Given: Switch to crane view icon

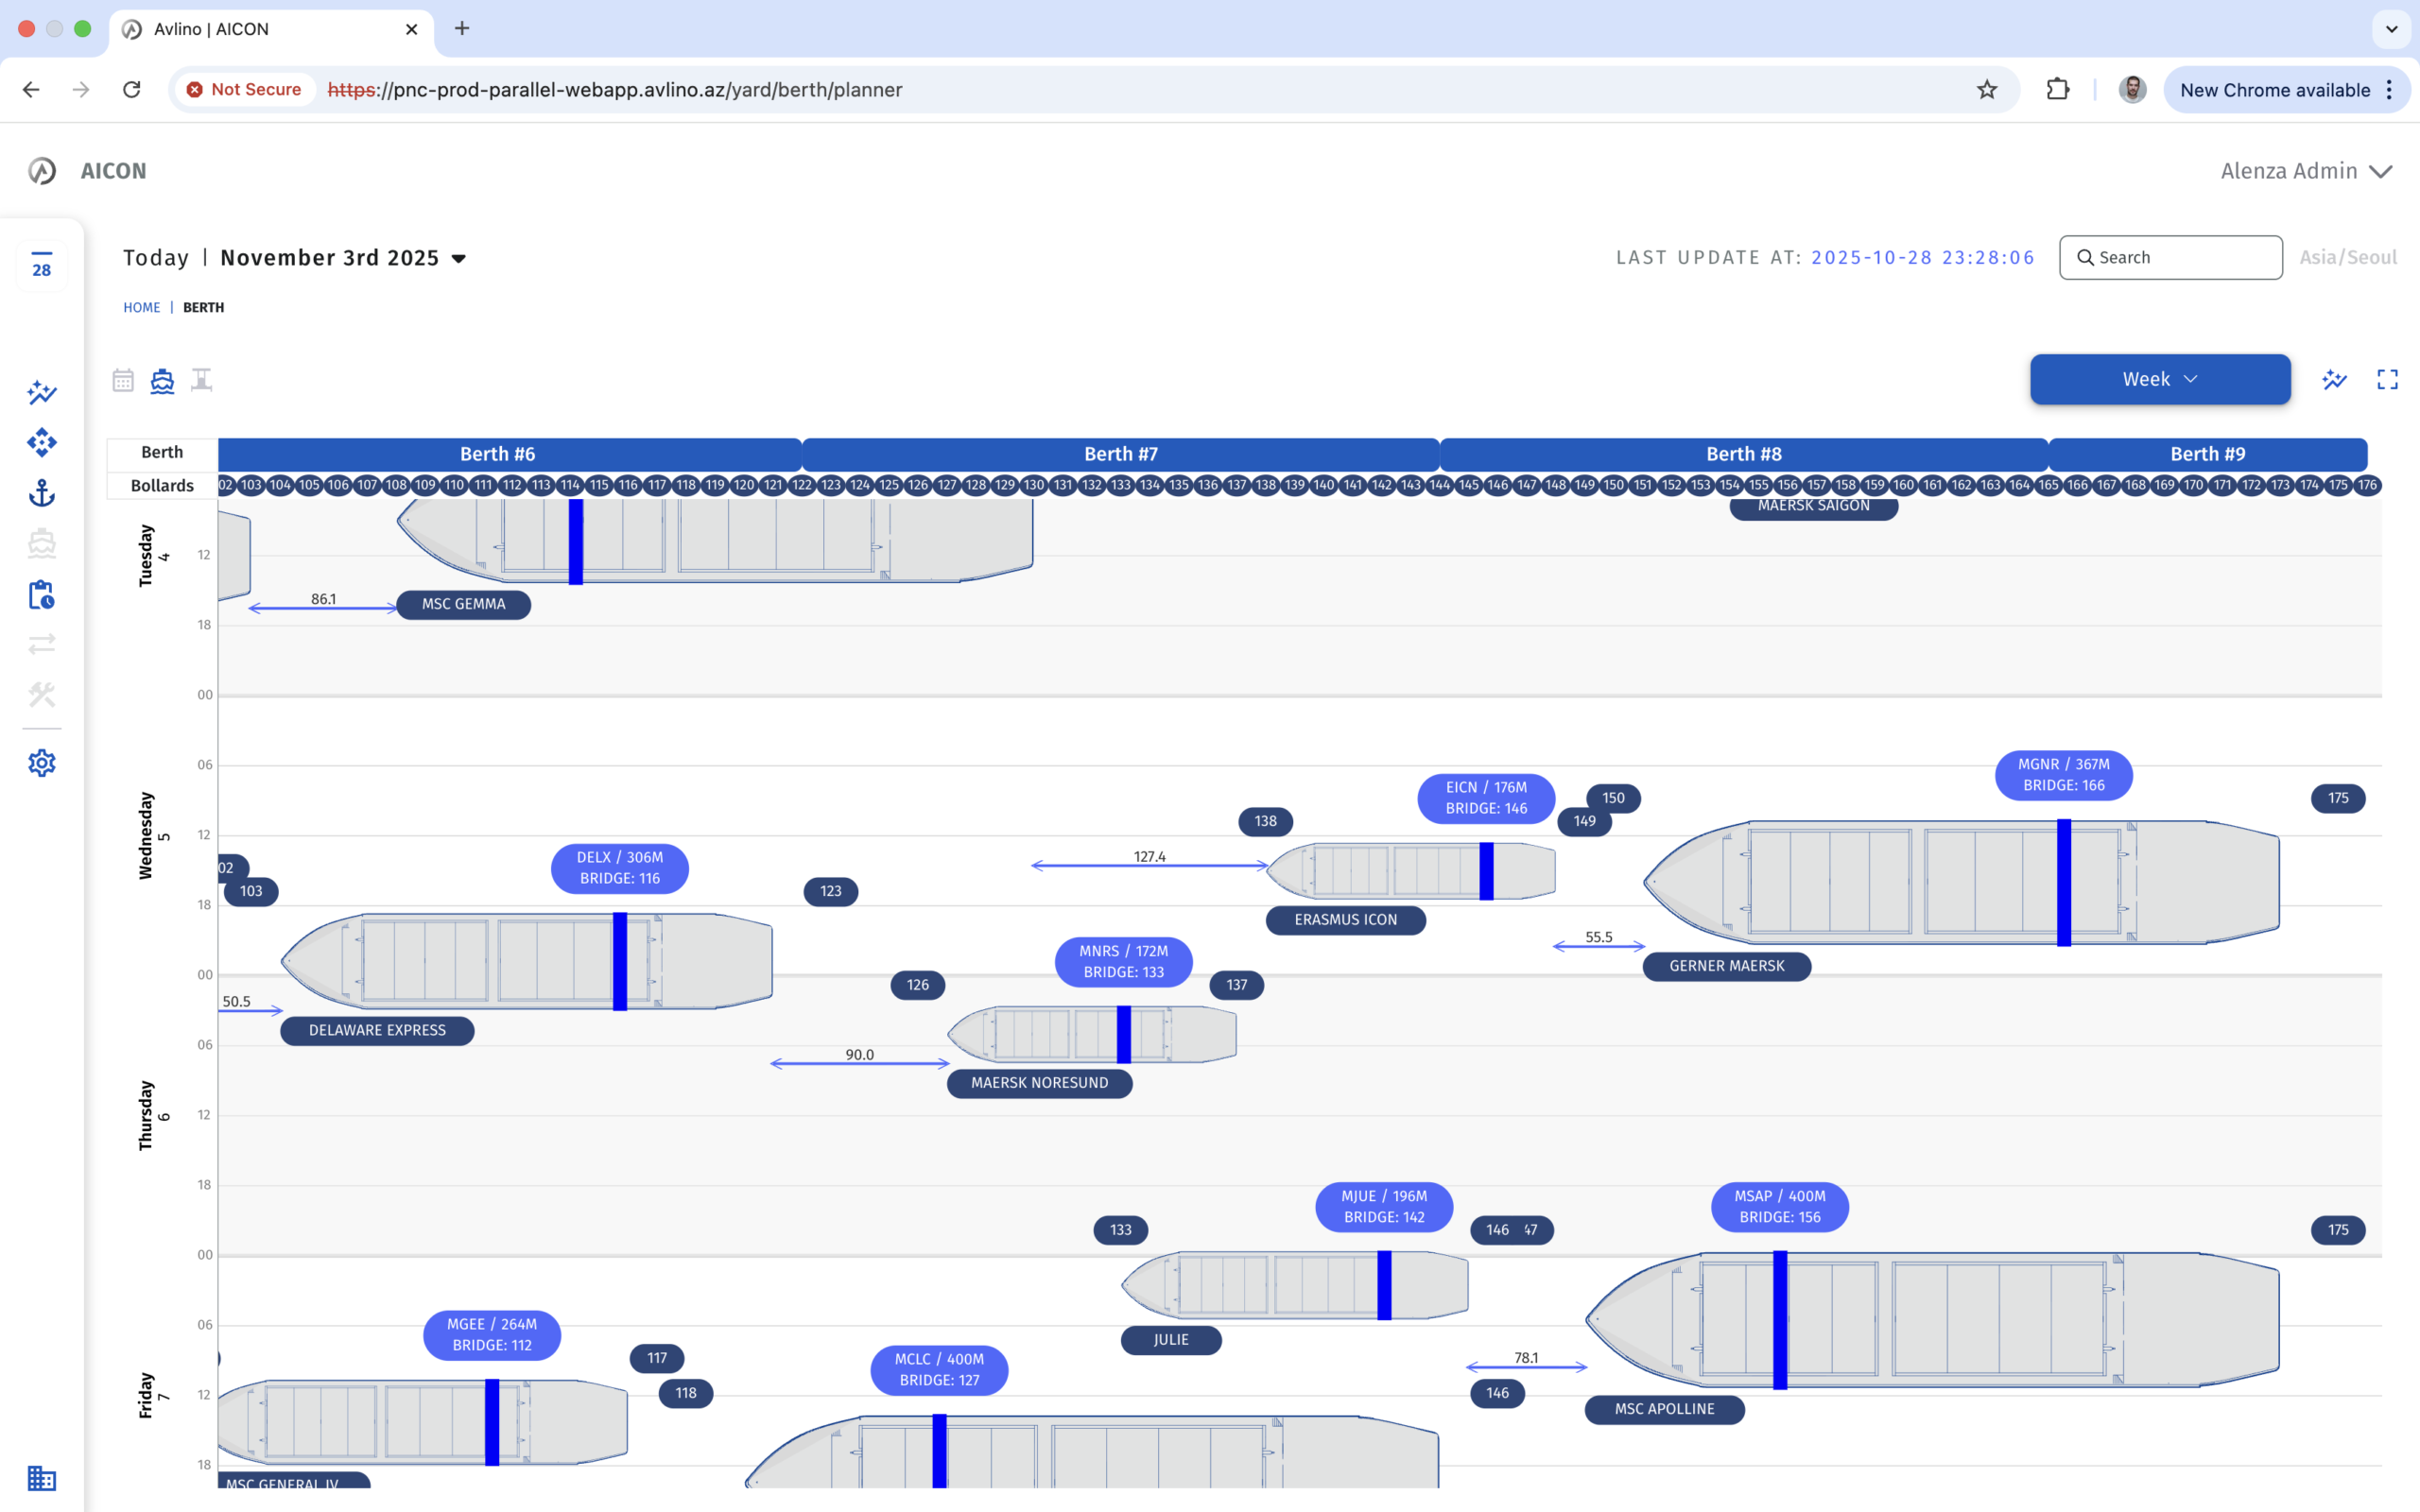Looking at the screenshot, I should (201, 380).
